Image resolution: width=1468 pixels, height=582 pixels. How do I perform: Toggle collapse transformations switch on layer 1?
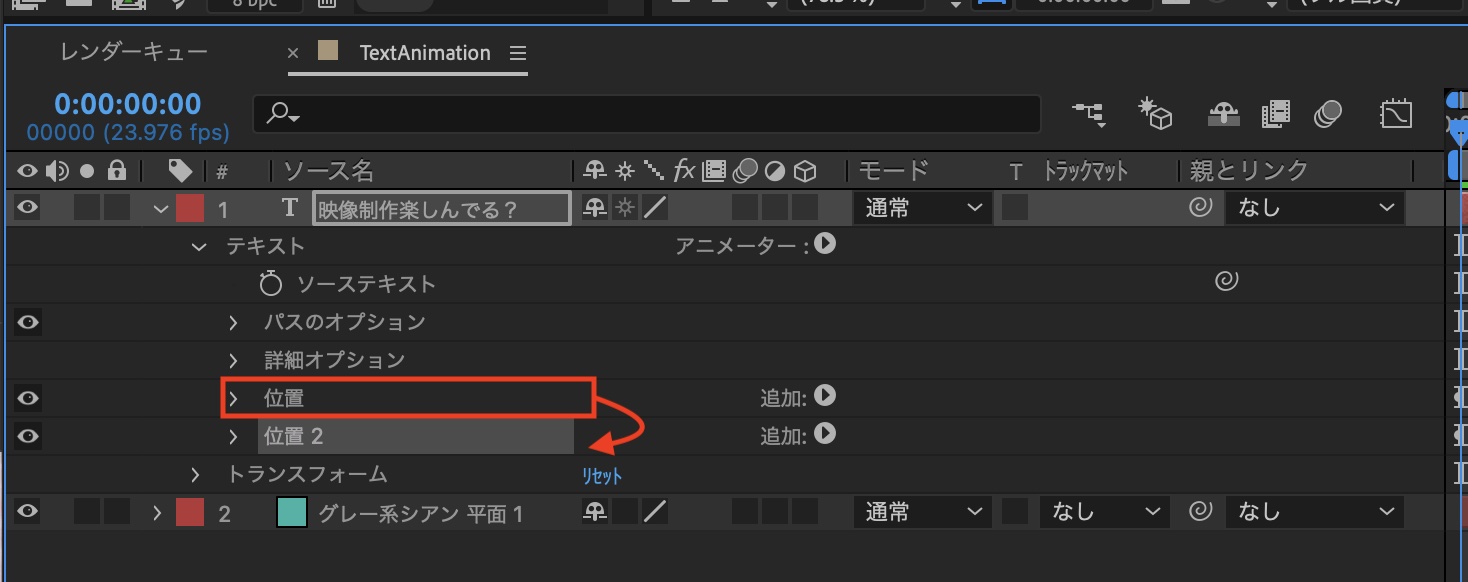[x=625, y=208]
